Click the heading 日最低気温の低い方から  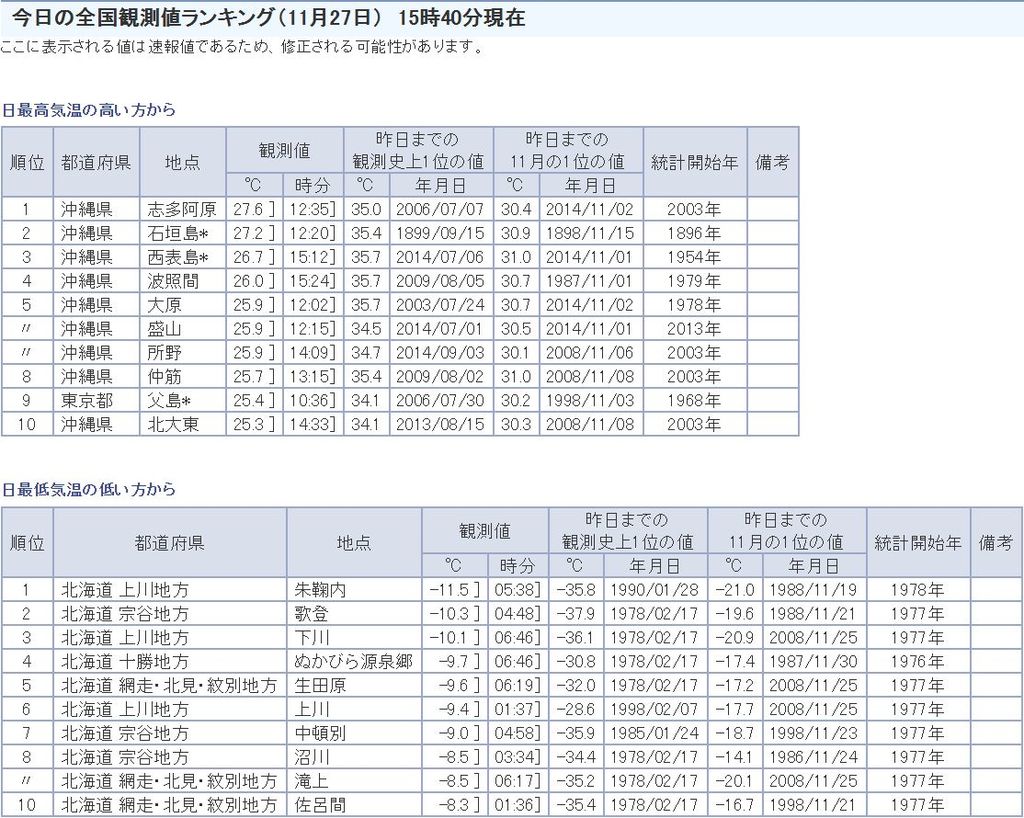pos(89,489)
